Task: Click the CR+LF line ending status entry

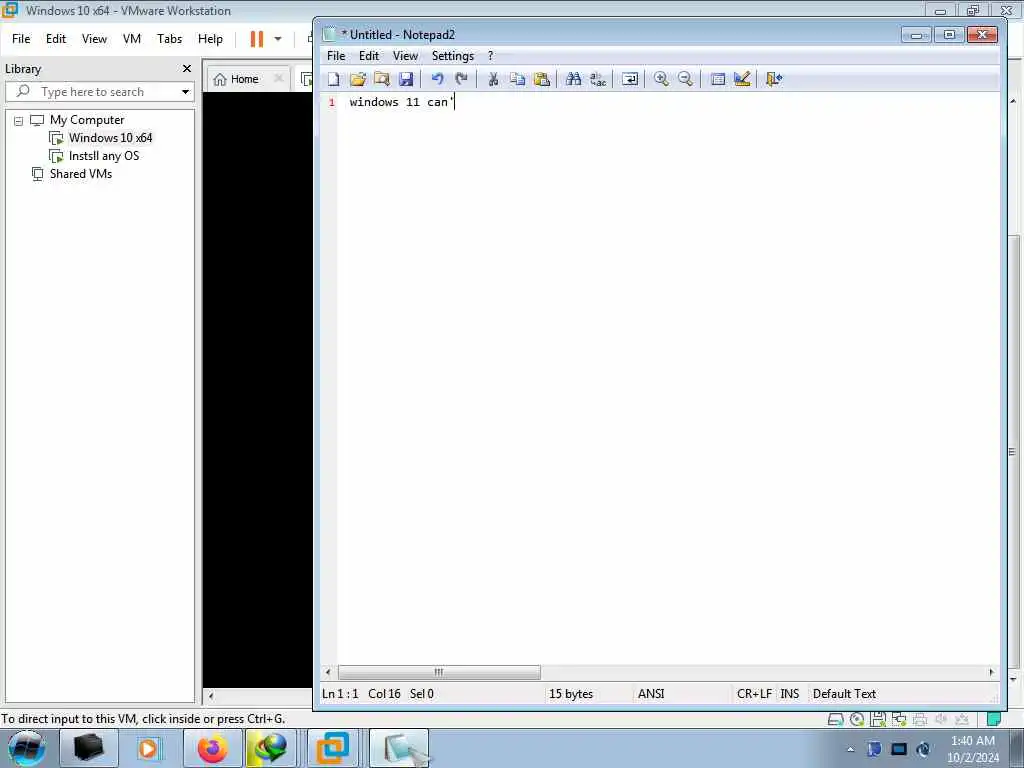Action: point(754,694)
